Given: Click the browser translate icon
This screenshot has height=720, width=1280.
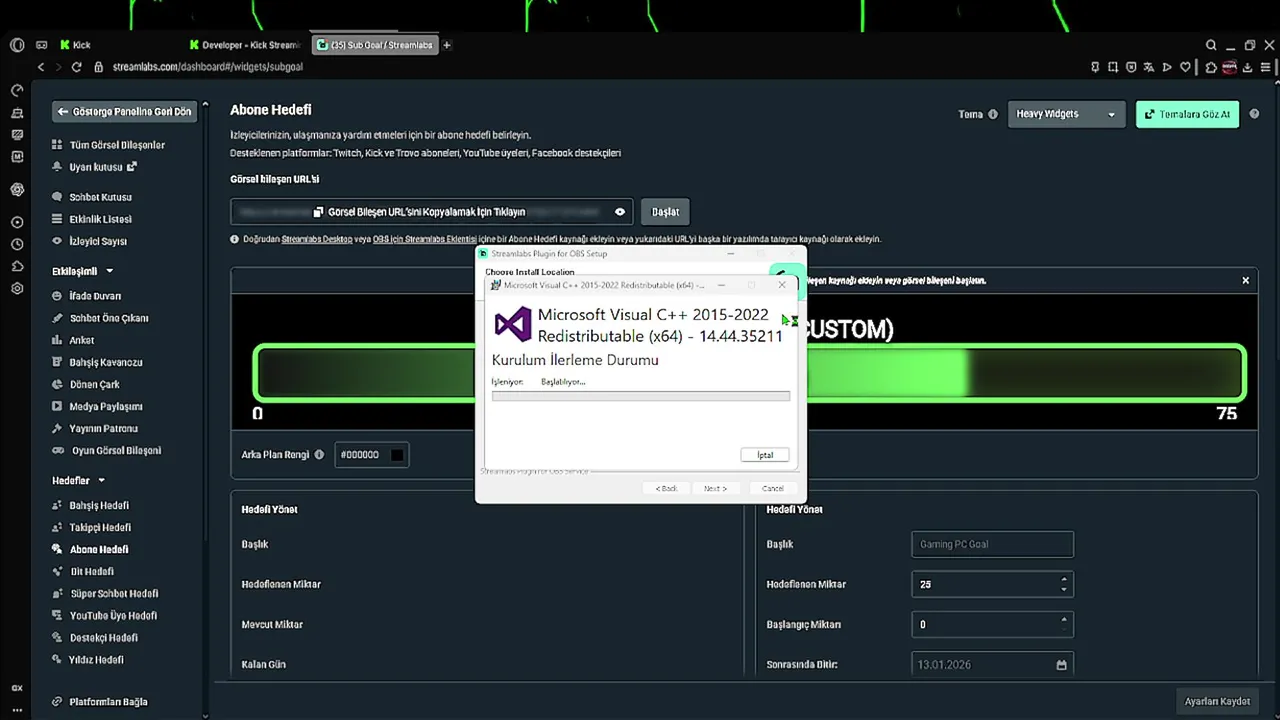Looking at the screenshot, I should (1149, 67).
